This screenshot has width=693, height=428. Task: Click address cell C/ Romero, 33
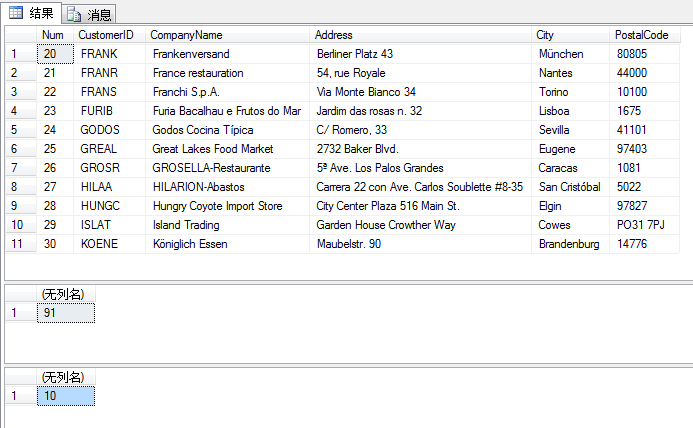tap(420, 130)
